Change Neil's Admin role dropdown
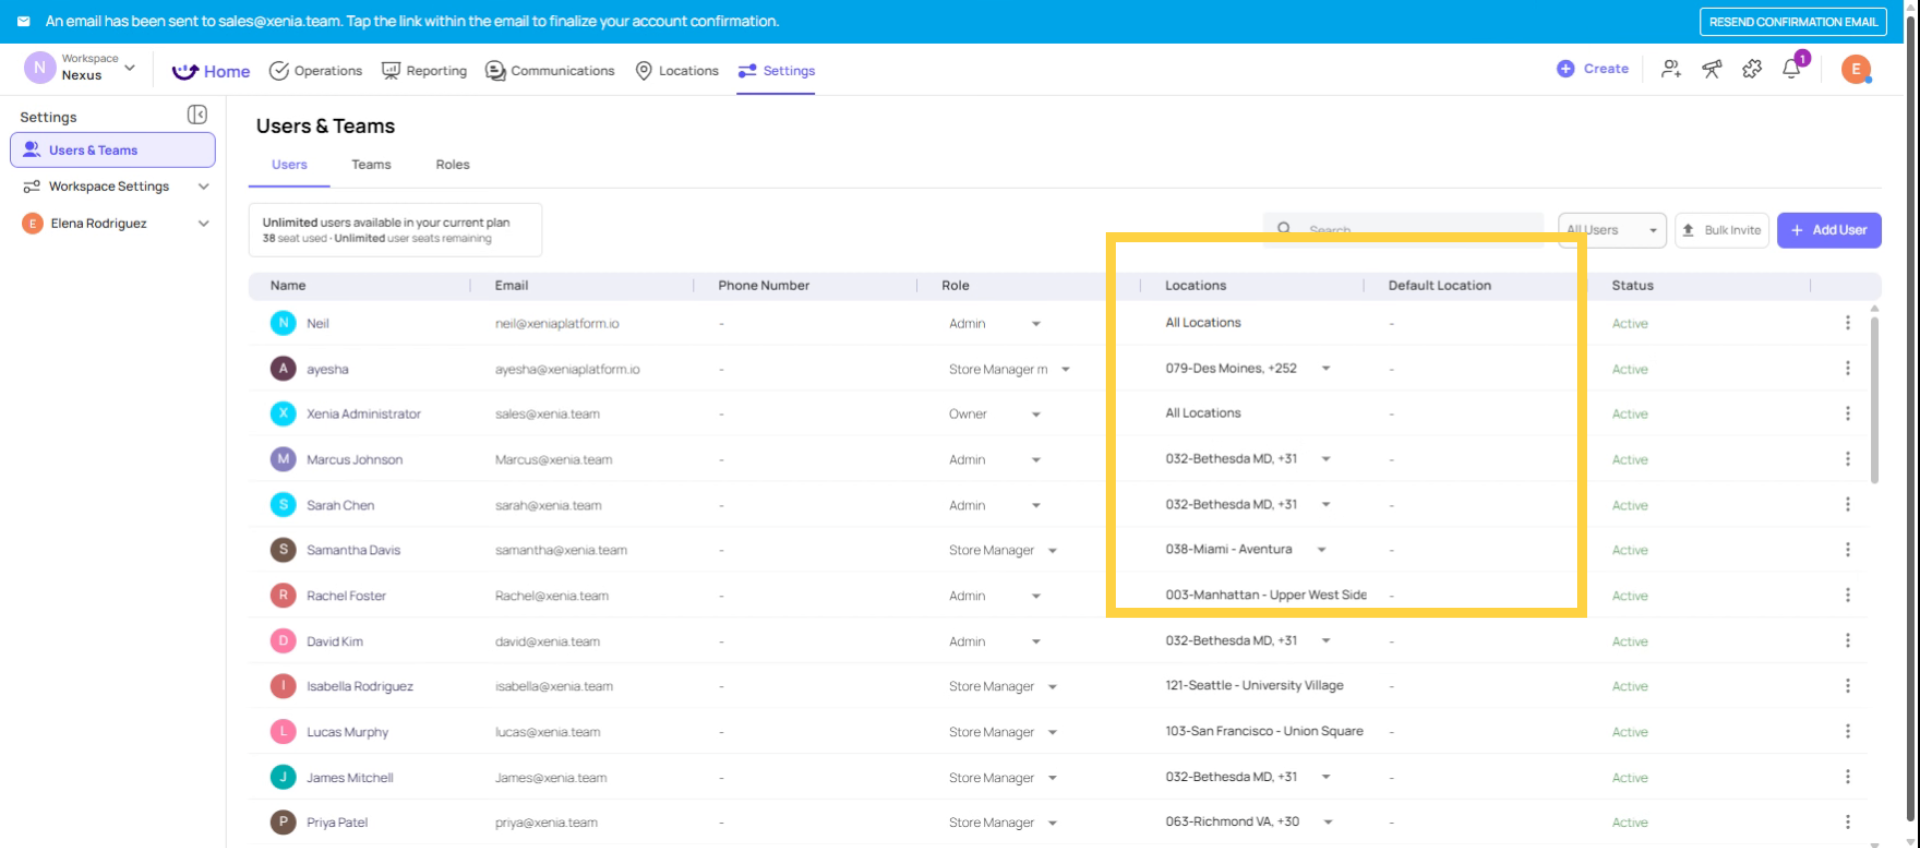 click(1036, 324)
